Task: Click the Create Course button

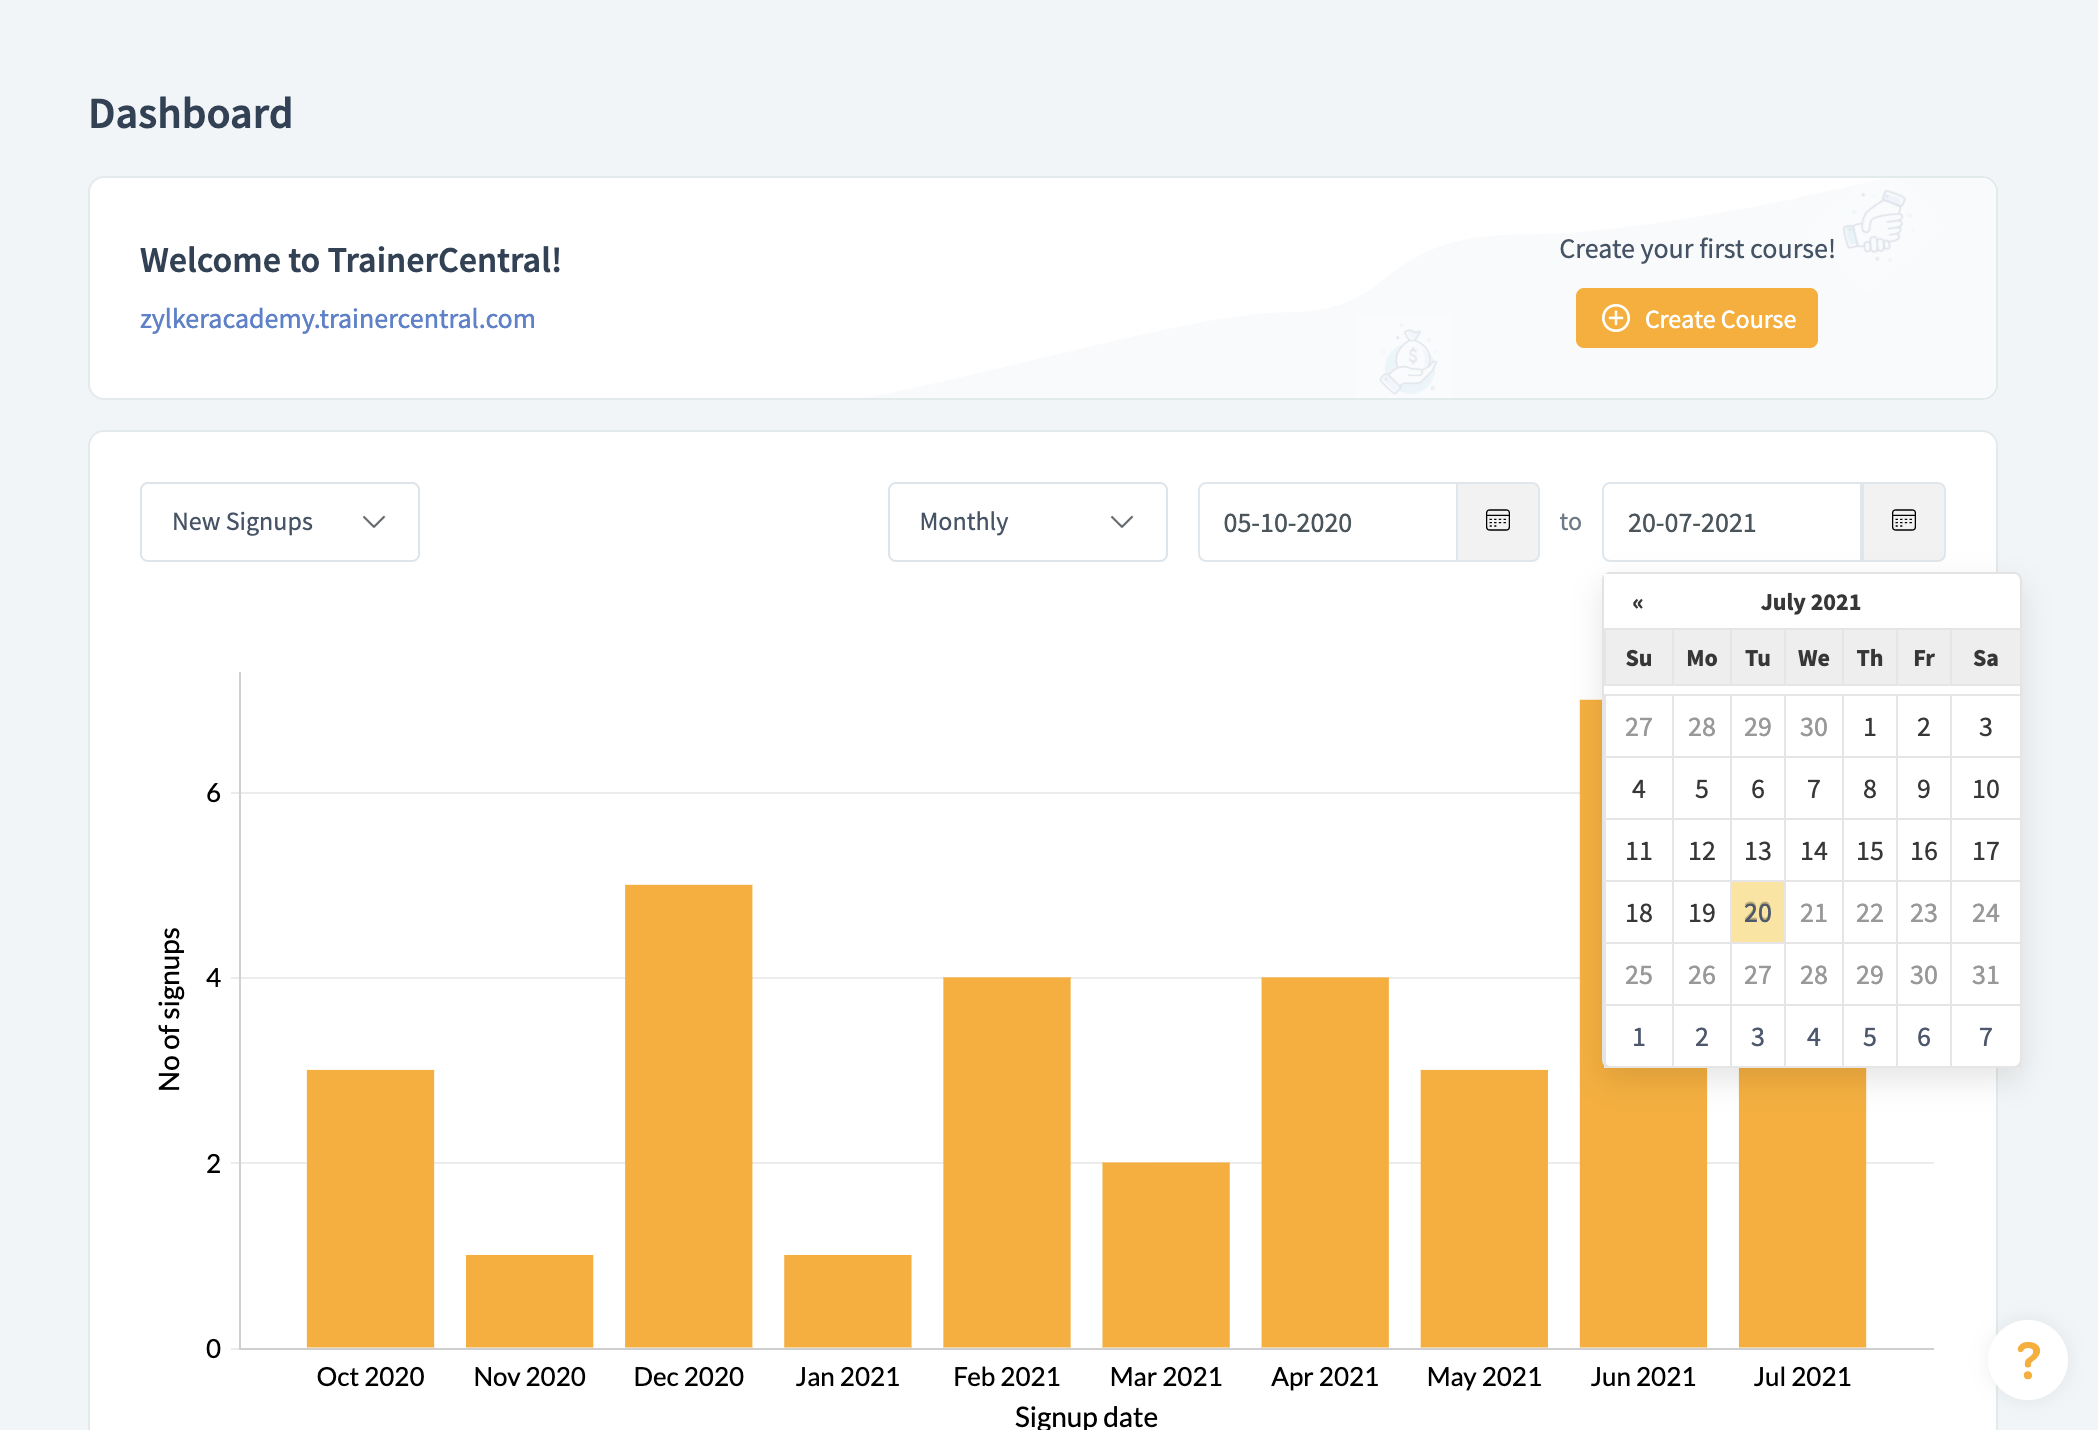Action: (x=1696, y=318)
